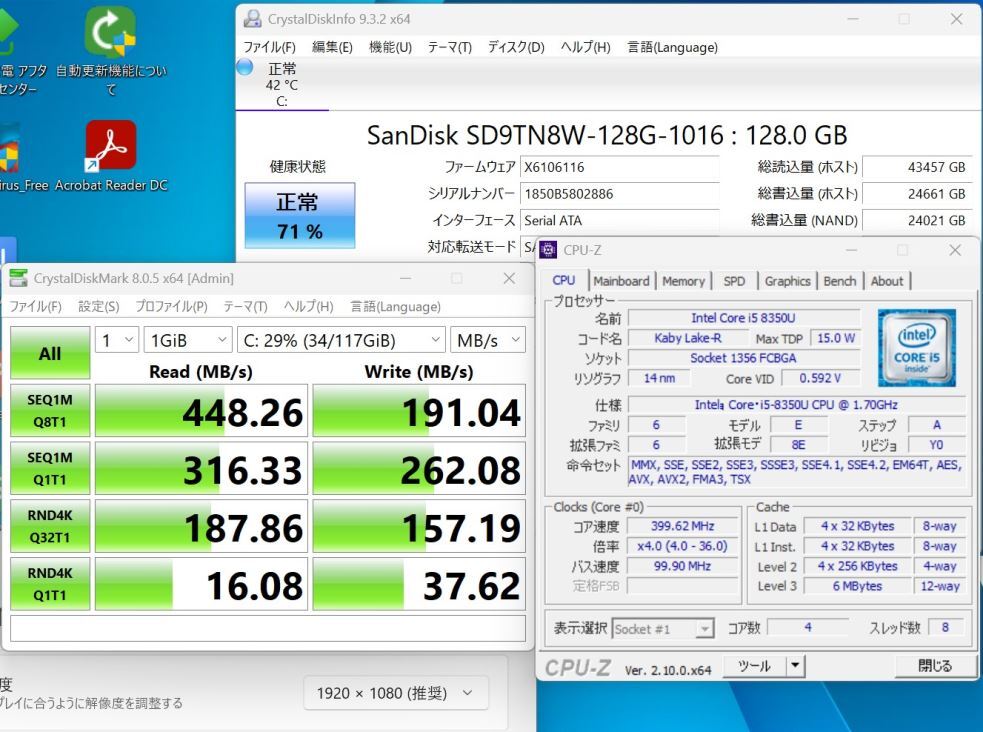
Task: Click the CrystalDiskInfo title bar icon
Action: pyautogui.click(x=252, y=19)
